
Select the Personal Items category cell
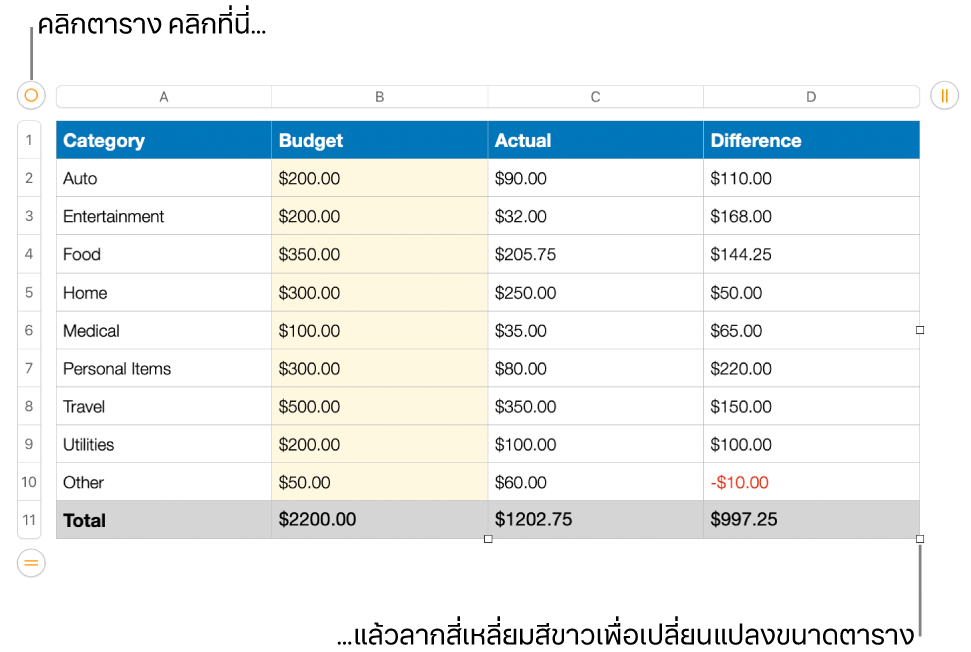164,369
